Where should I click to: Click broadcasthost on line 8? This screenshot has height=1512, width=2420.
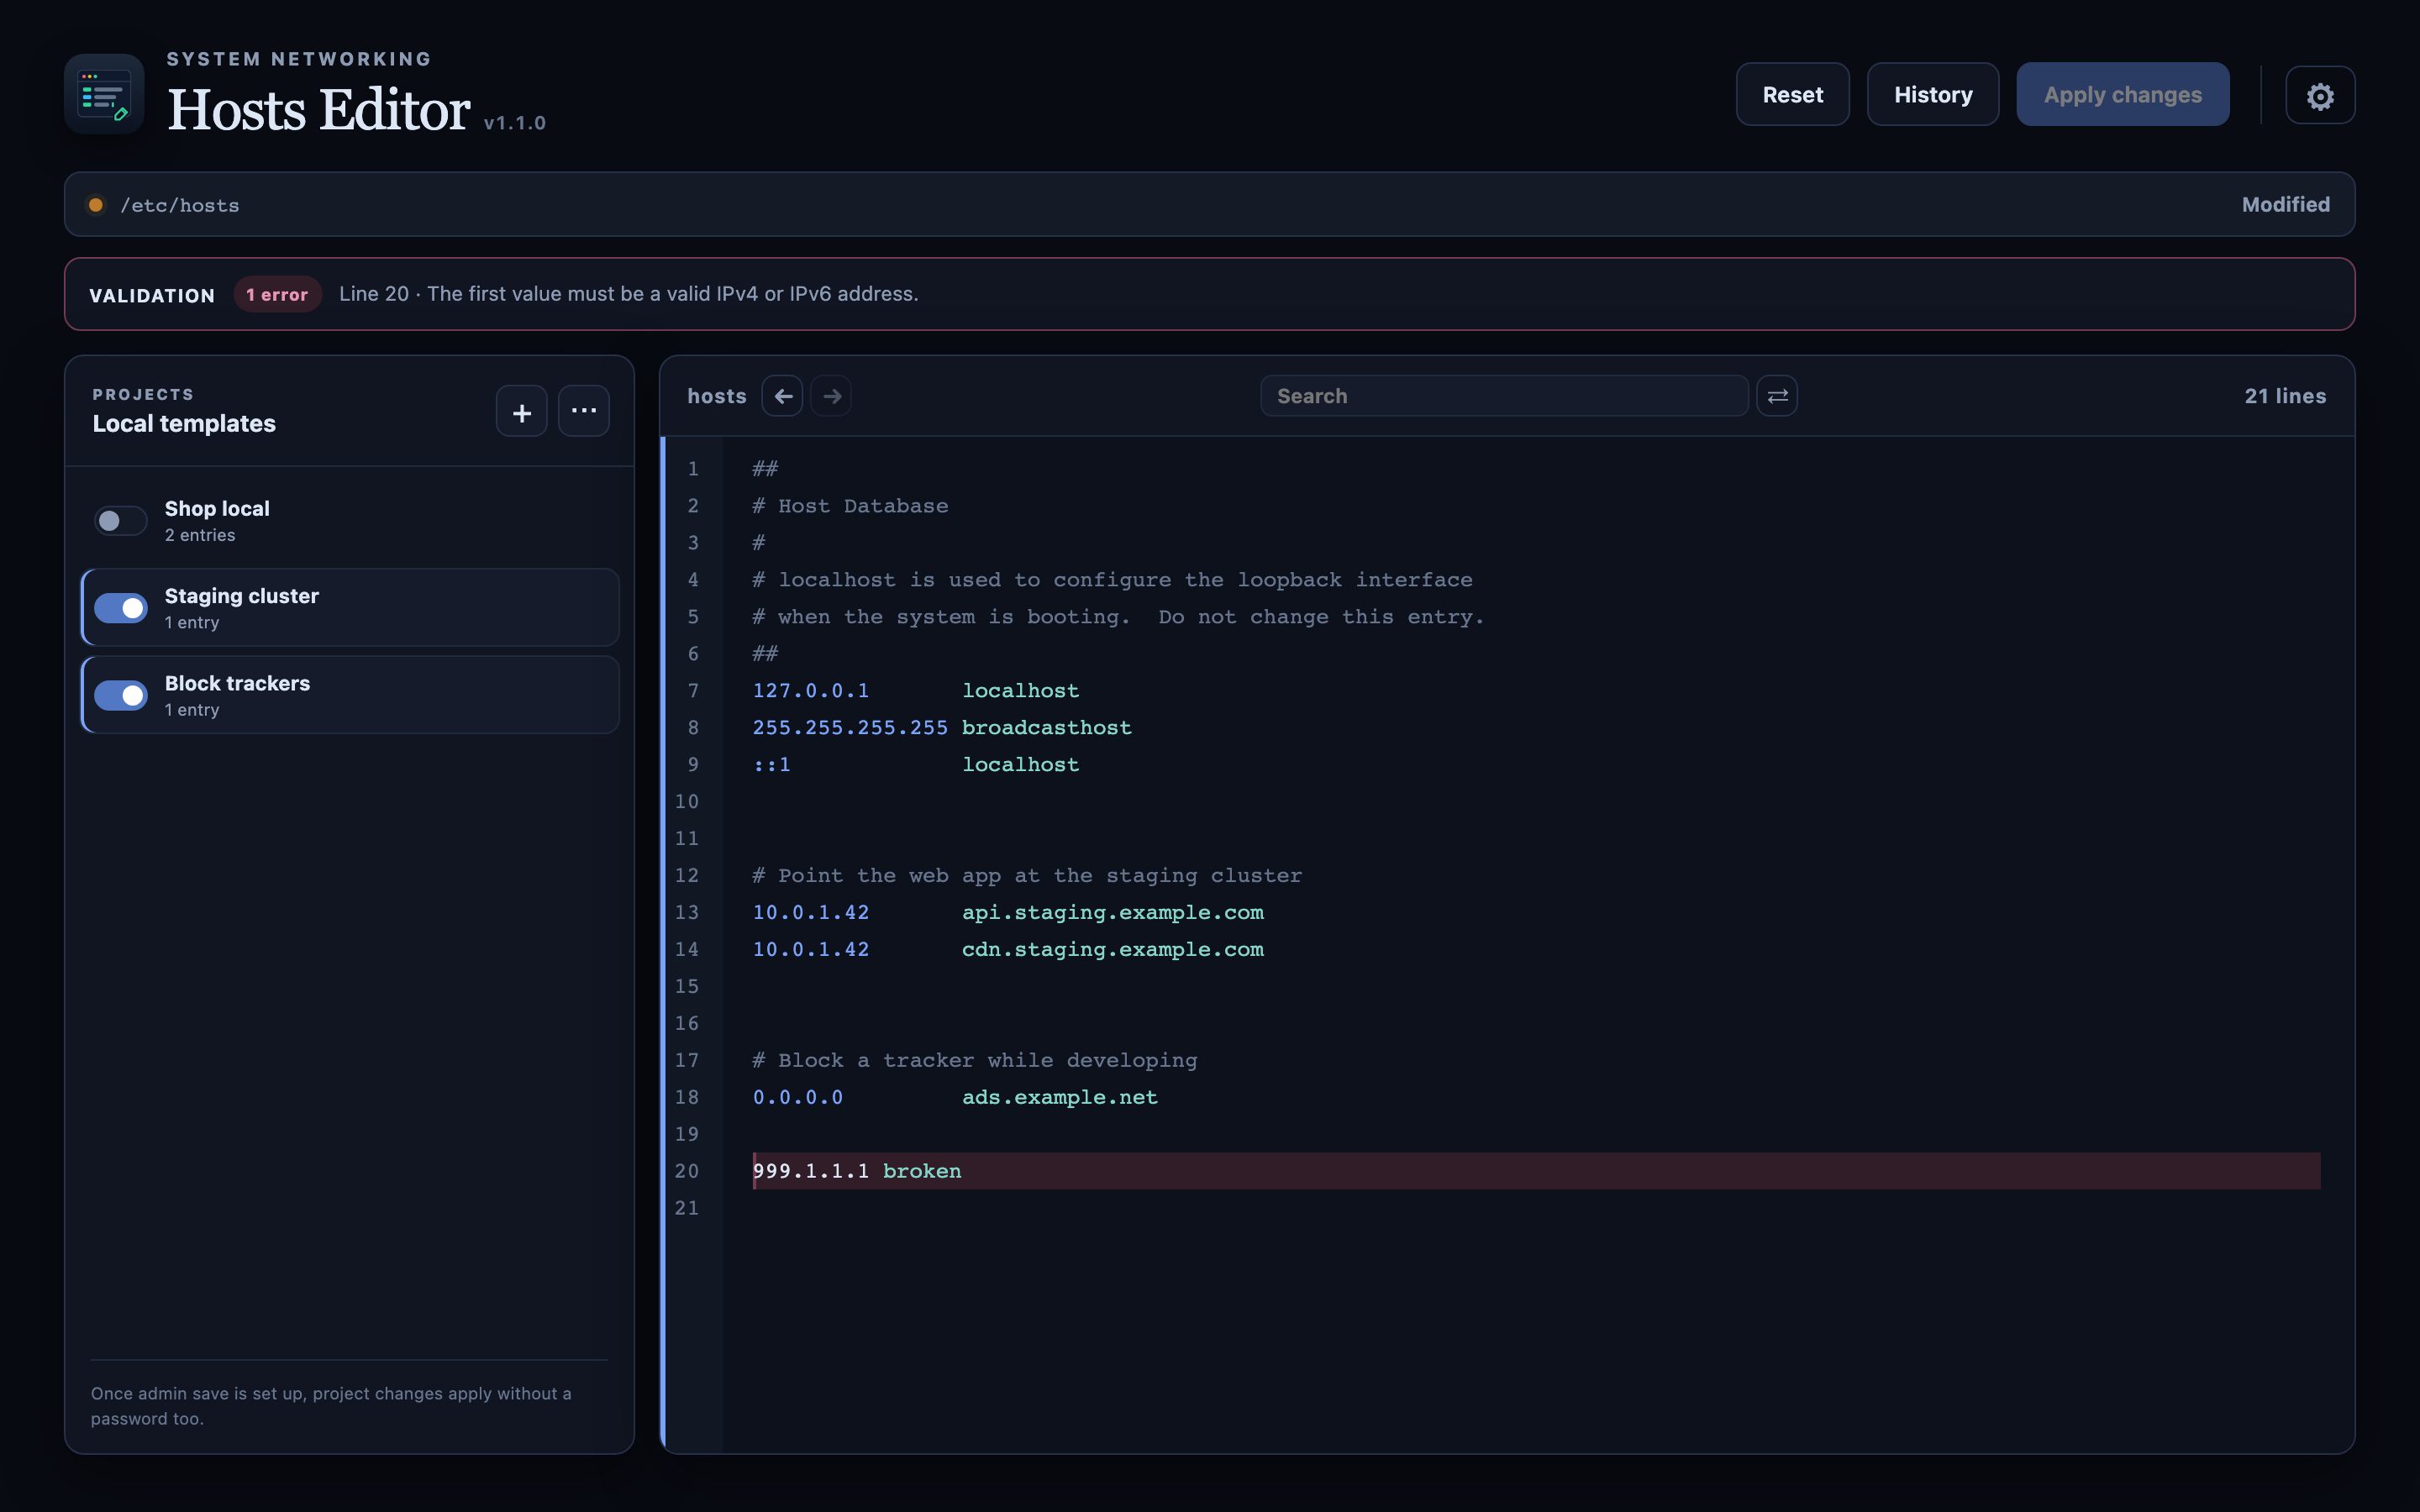(1047, 728)
